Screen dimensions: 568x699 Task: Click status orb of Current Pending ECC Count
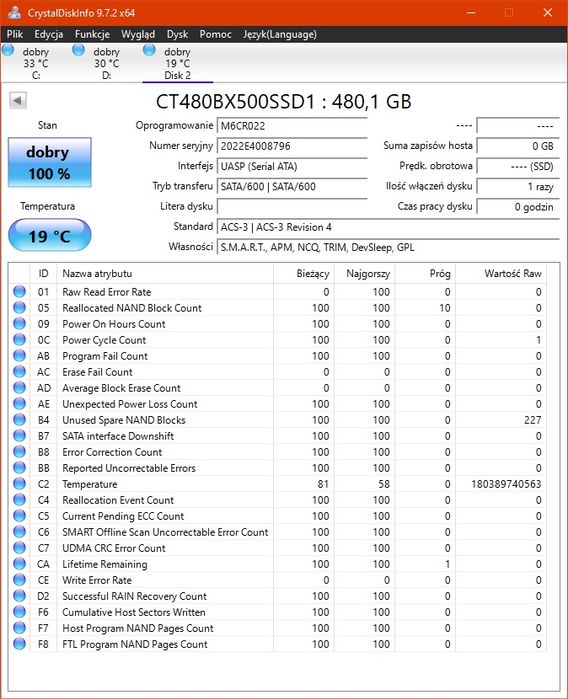(x=19, y=516)
